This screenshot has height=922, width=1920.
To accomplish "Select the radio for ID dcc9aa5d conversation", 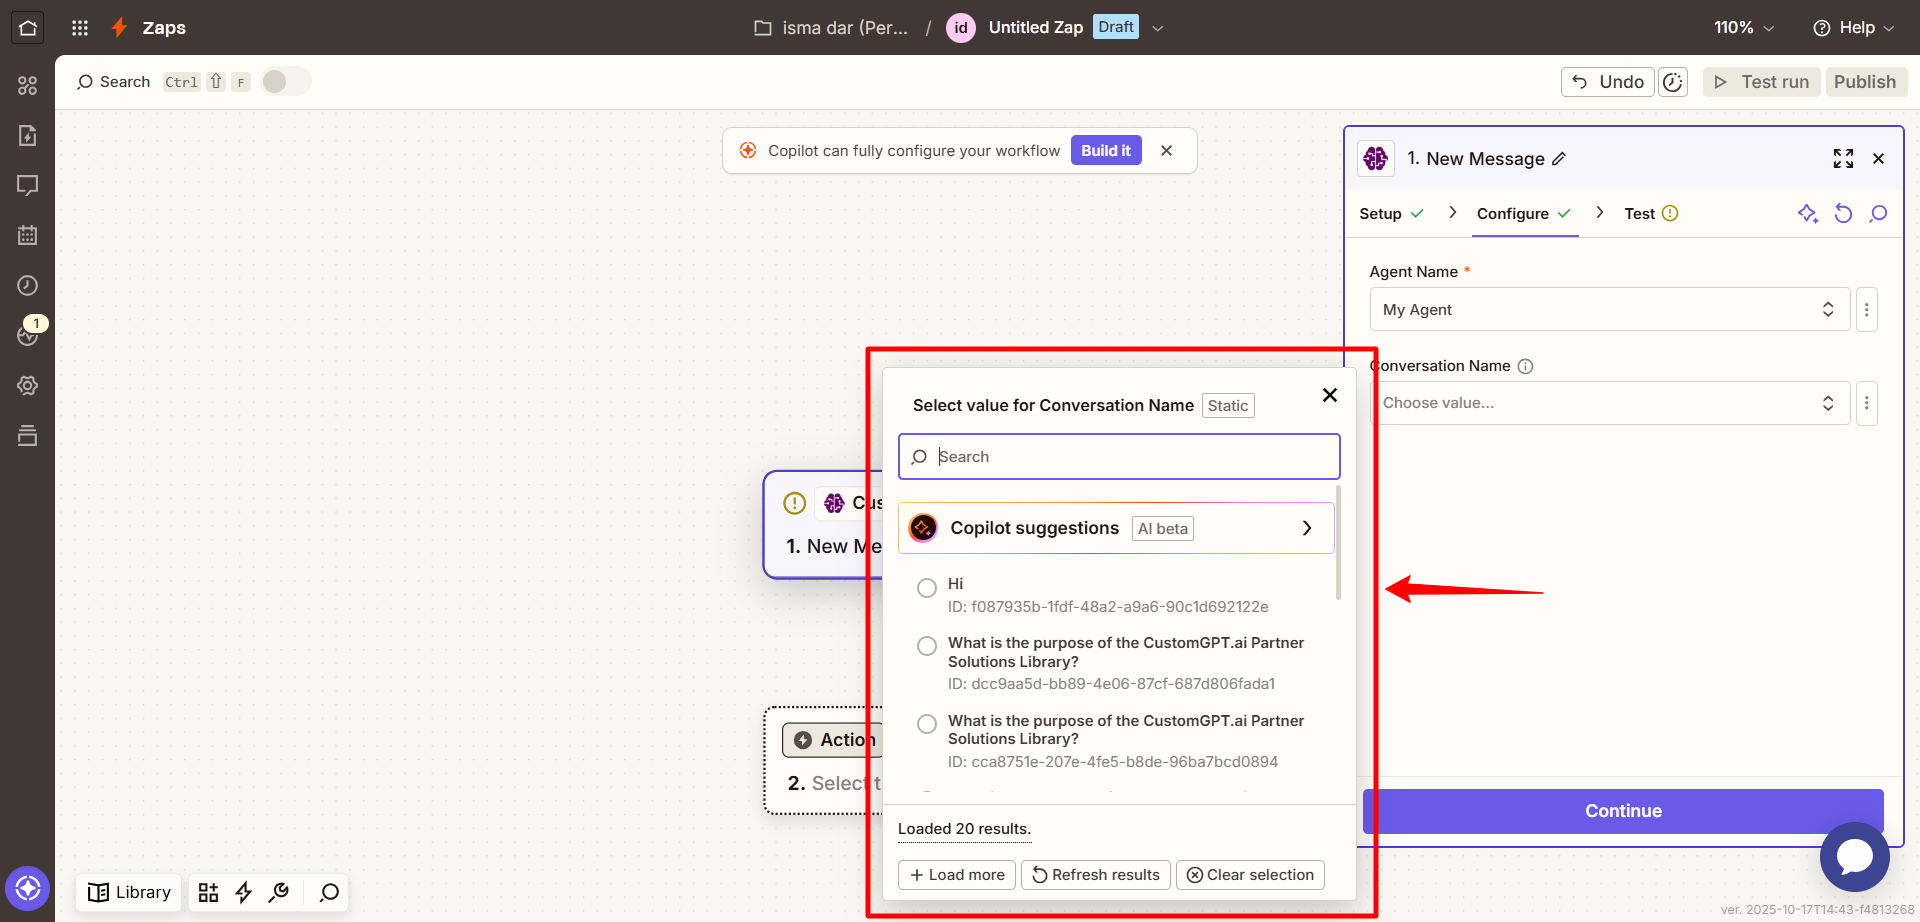I will point(927,646).
